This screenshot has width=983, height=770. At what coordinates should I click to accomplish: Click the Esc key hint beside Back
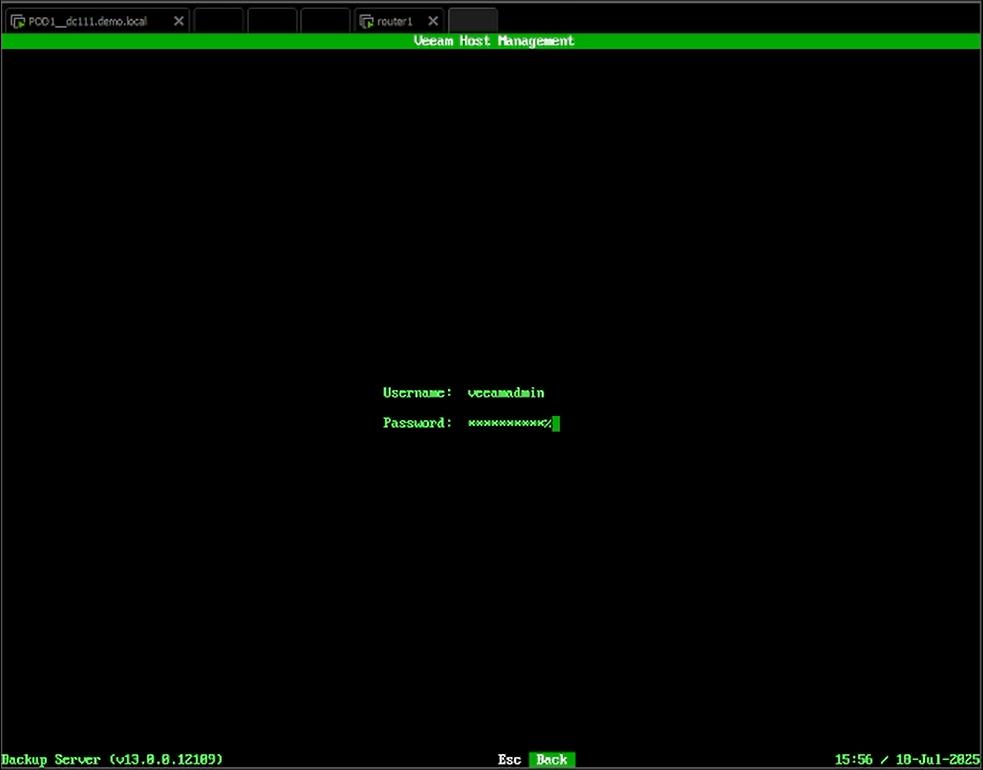tap(509, 760)
